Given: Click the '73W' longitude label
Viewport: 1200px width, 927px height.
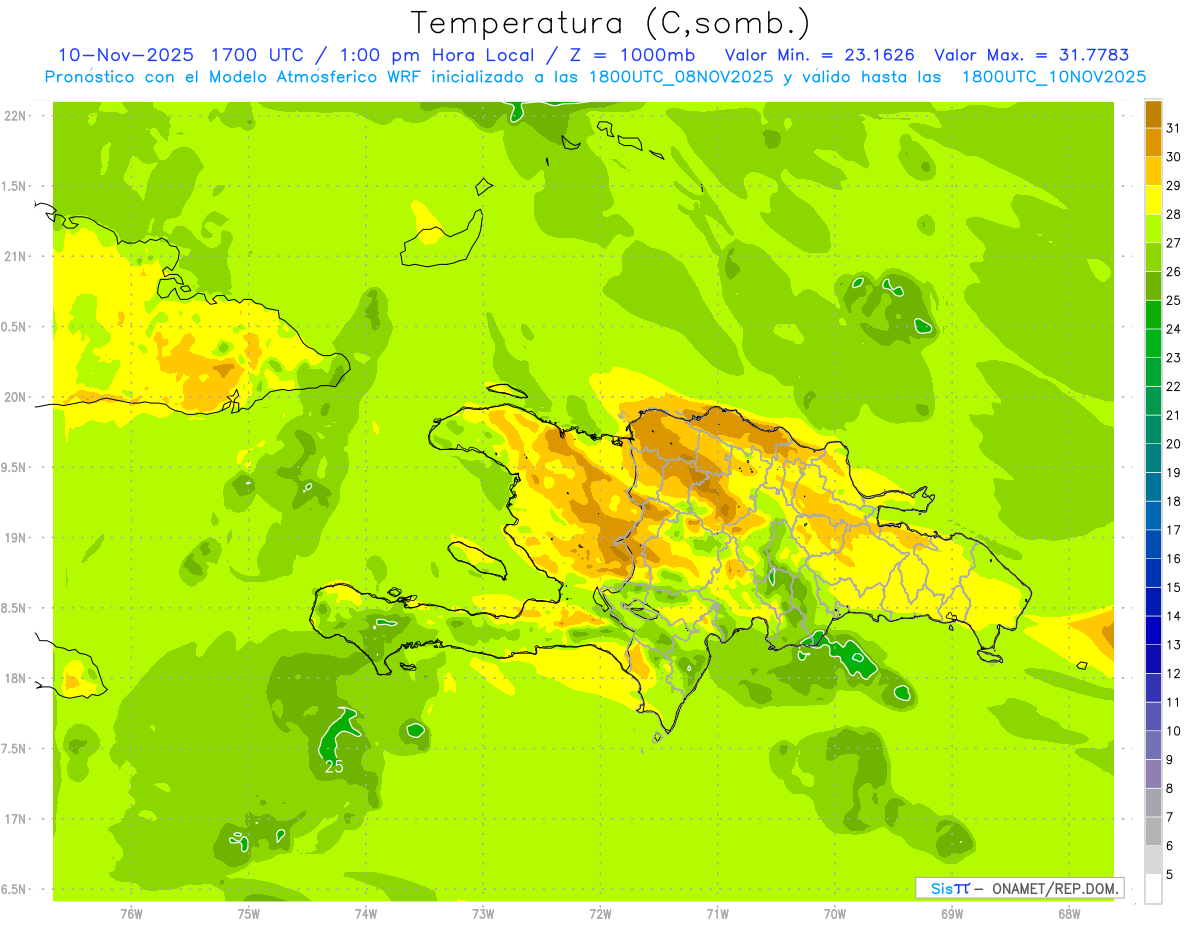Looking at the screenshot, I should (x=483, y=913).
